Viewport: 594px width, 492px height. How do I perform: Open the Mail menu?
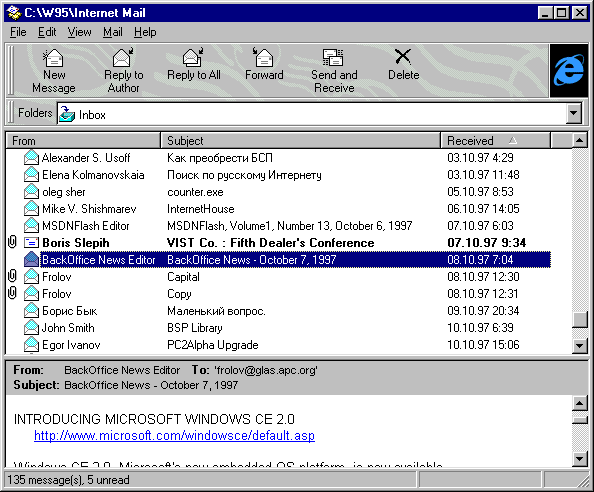point(113,32)
